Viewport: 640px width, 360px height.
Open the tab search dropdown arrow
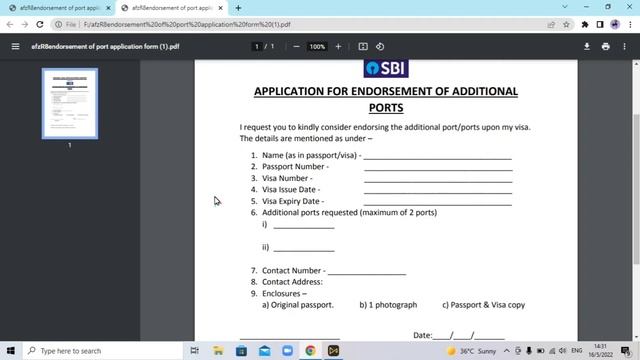point(564,7)
